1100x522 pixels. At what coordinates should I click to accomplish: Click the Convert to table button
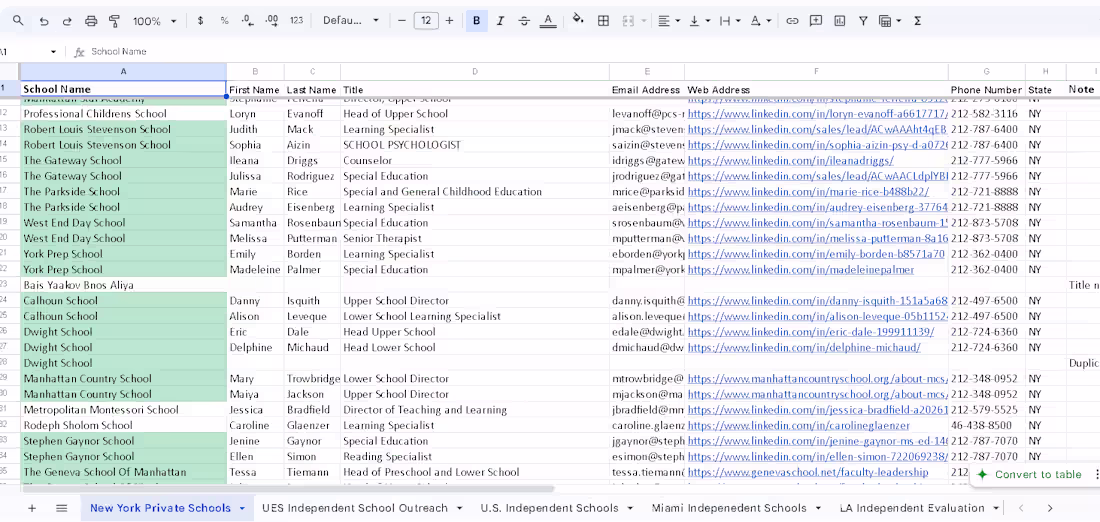click(1029, 474)
